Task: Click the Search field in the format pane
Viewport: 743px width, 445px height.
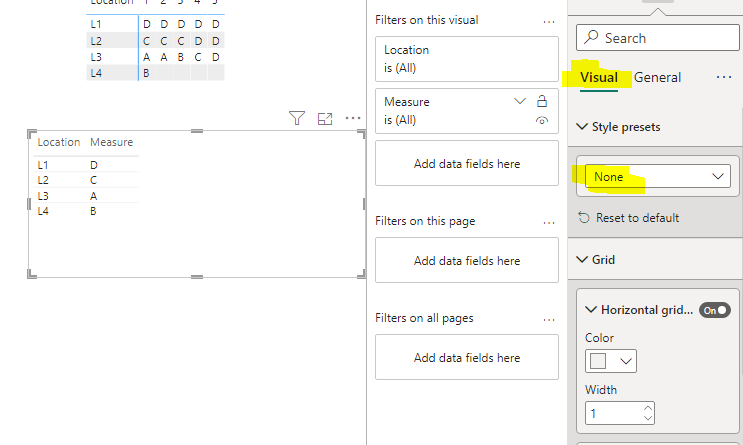Action: coord(658,37)
